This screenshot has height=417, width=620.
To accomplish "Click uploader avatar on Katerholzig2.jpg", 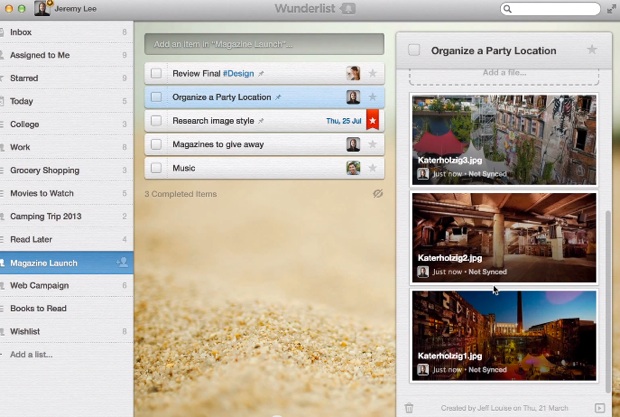I will [x=423, y=272].
